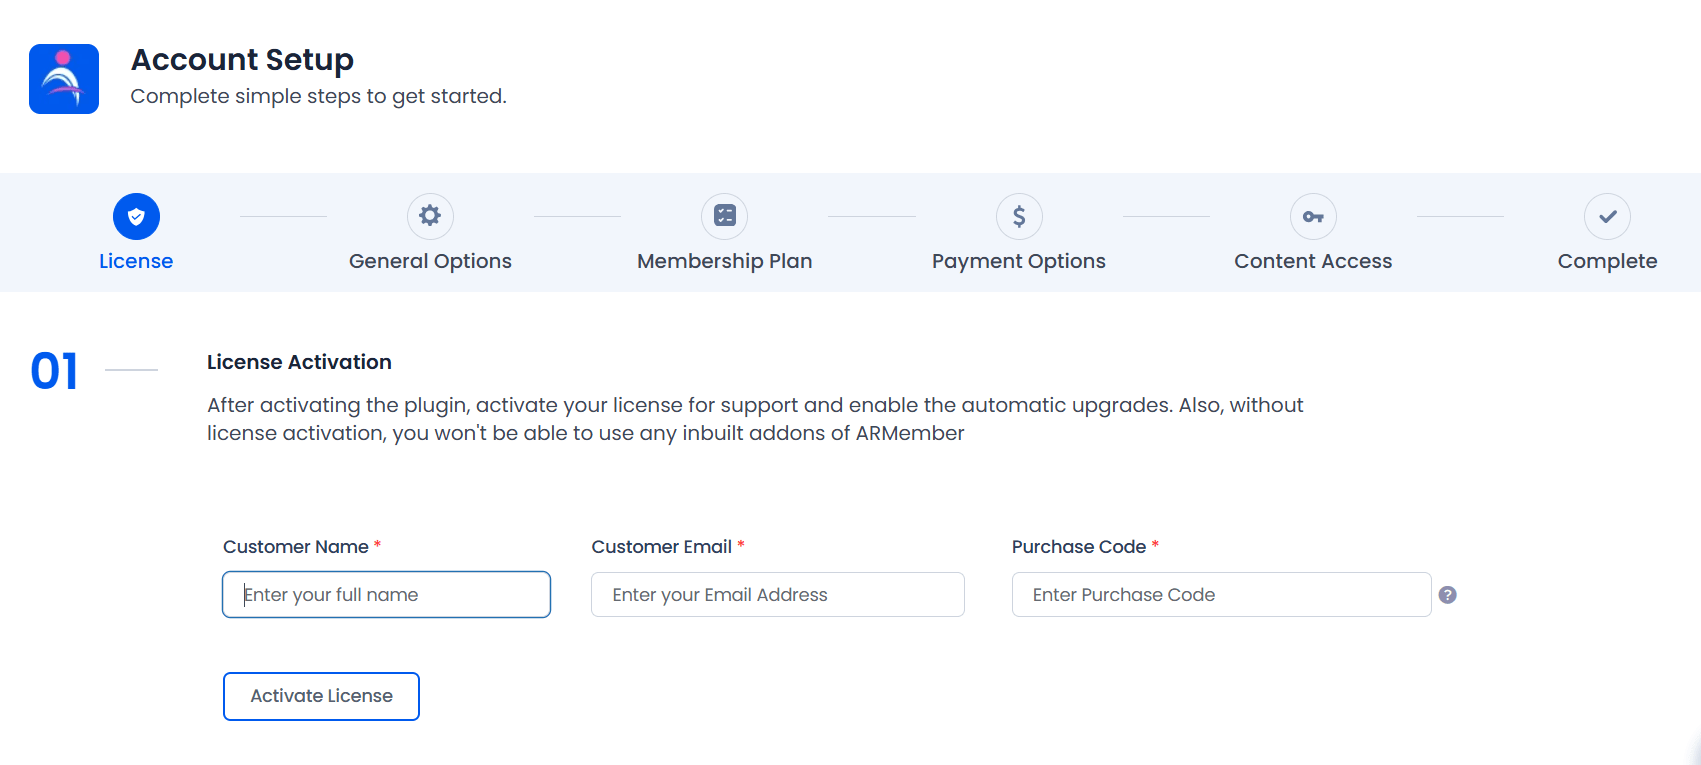Click the License Activation section title
Screen dimensions: 1701x765
coord(299,362)
